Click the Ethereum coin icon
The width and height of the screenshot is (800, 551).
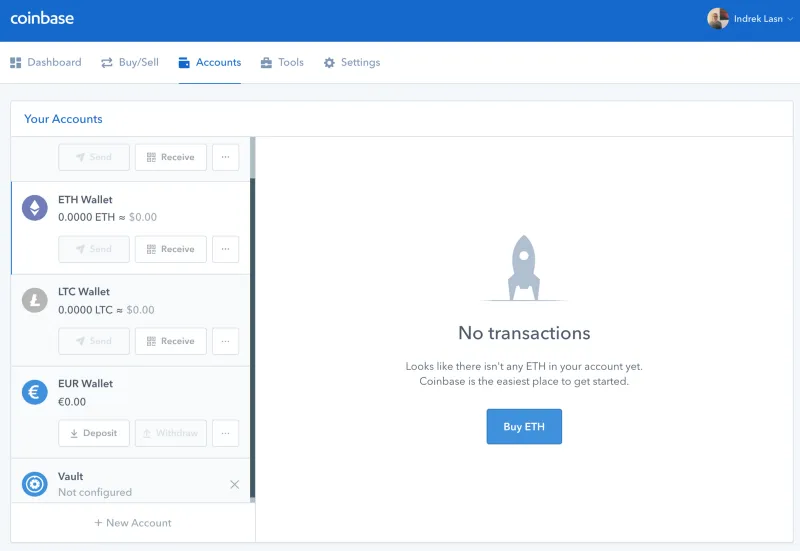pyautogui.click(x=35, y=208)
